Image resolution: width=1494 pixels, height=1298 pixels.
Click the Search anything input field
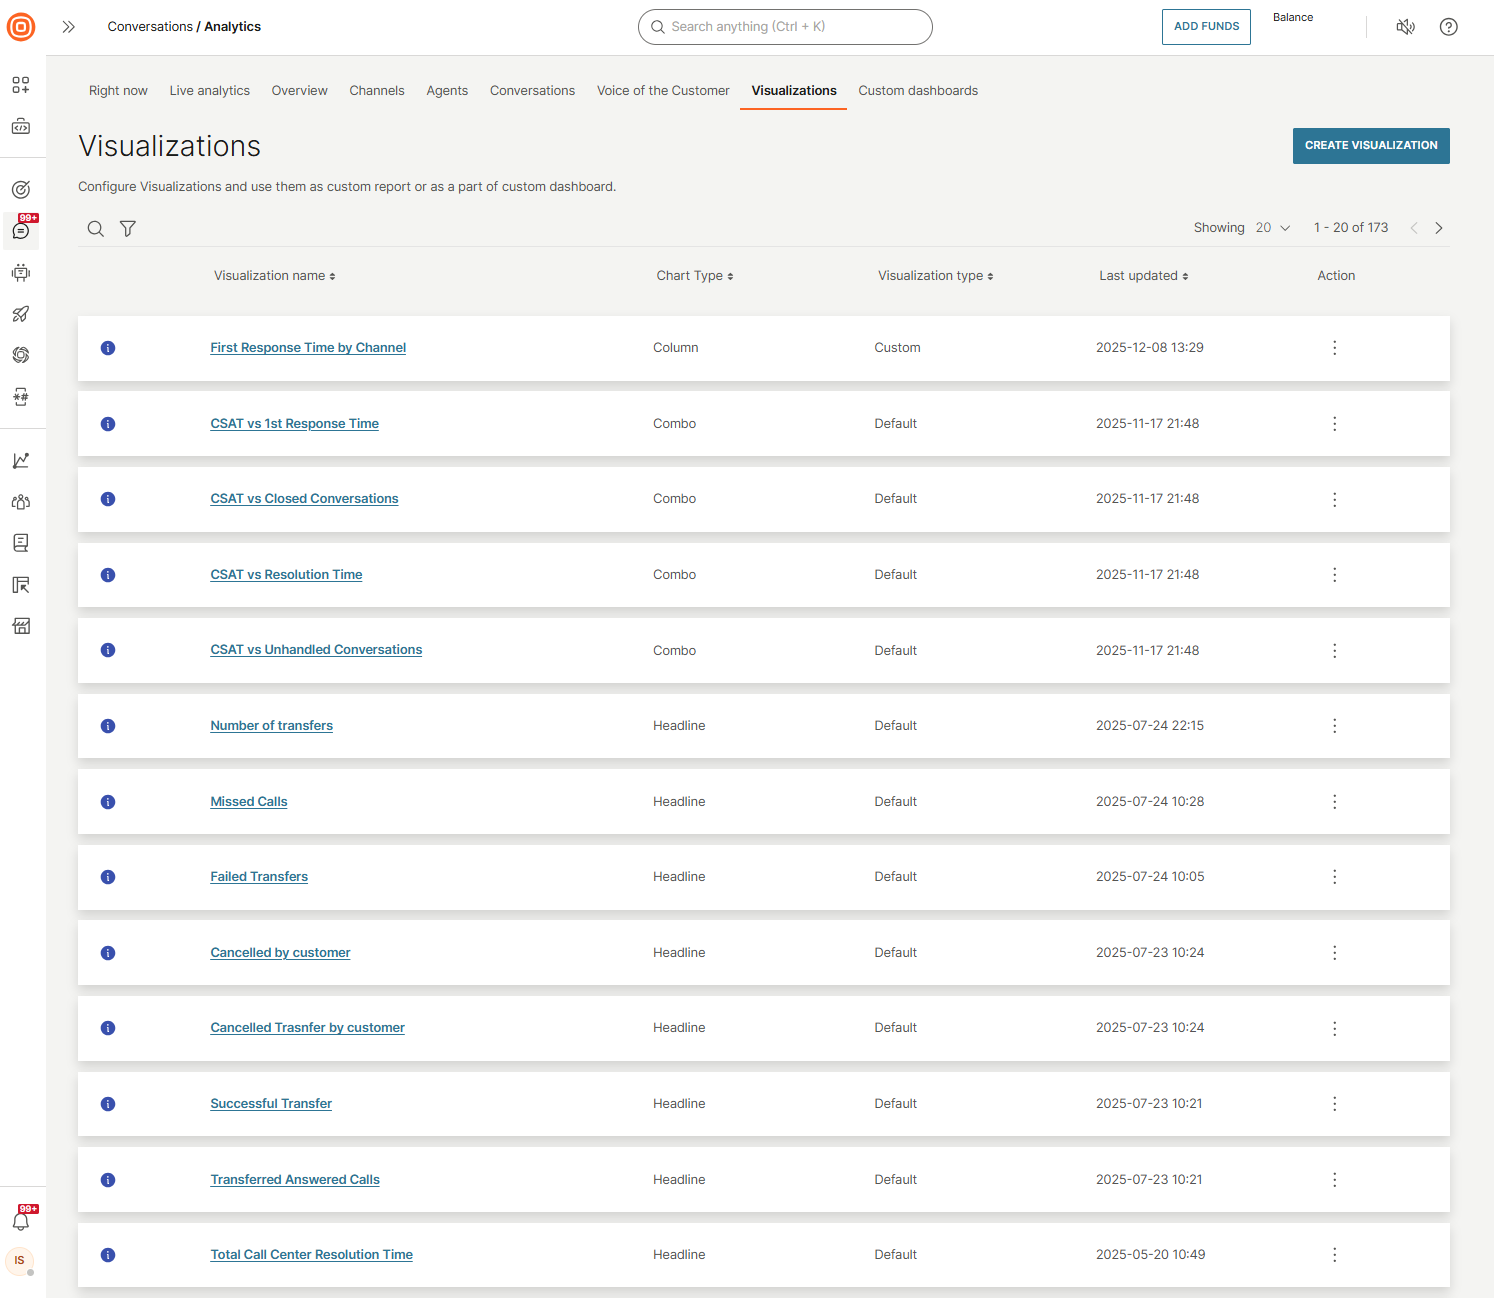(785, 27)
